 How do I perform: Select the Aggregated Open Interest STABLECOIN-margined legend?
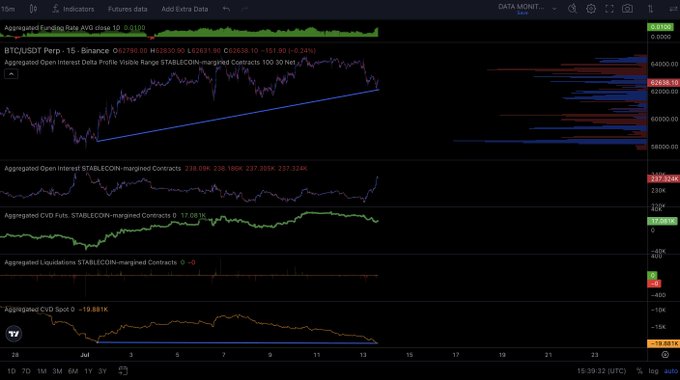pos(92,168)
